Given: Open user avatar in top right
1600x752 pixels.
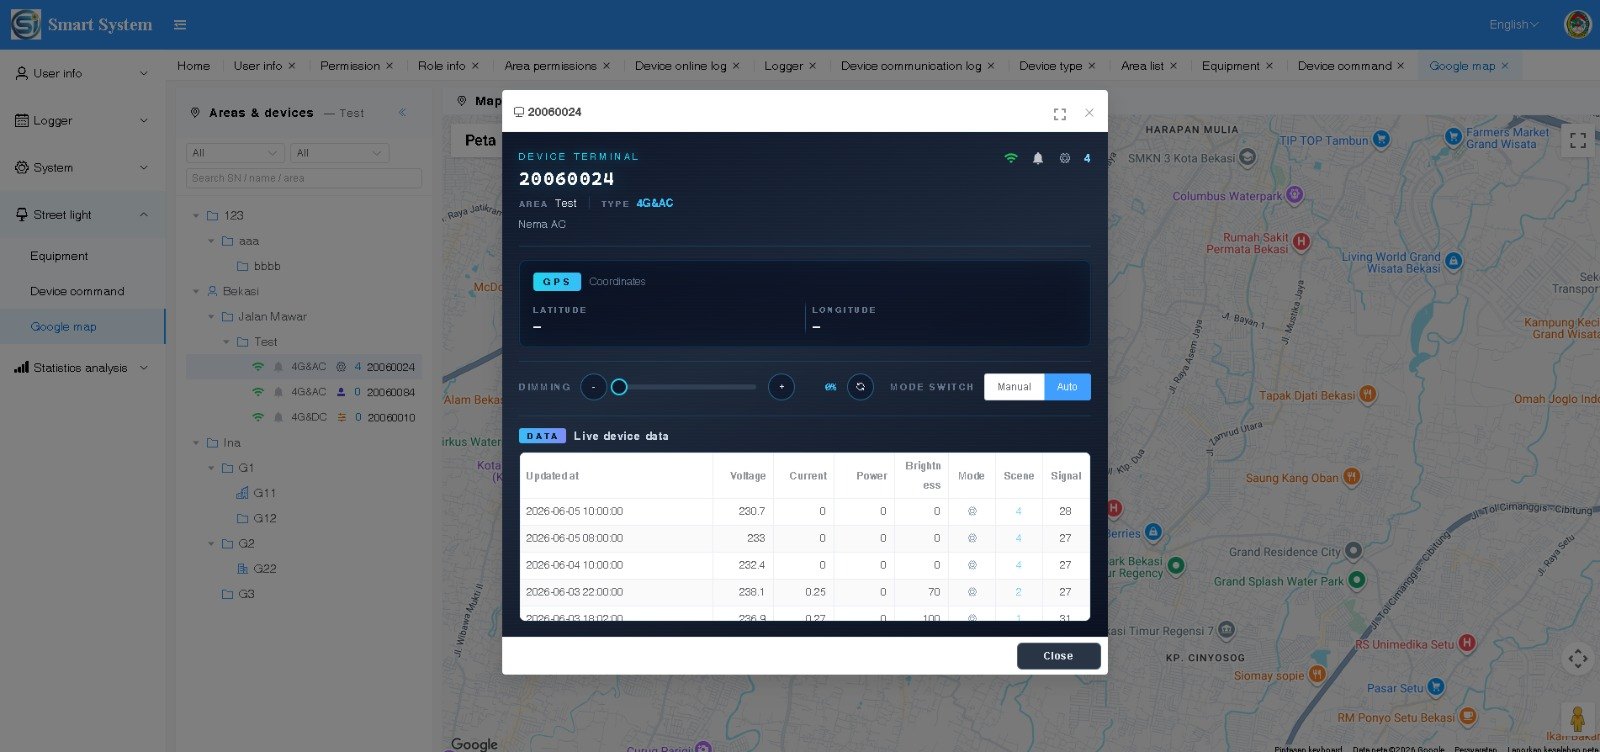Looking at the screenshot, I should click(x=1578, y=25).
